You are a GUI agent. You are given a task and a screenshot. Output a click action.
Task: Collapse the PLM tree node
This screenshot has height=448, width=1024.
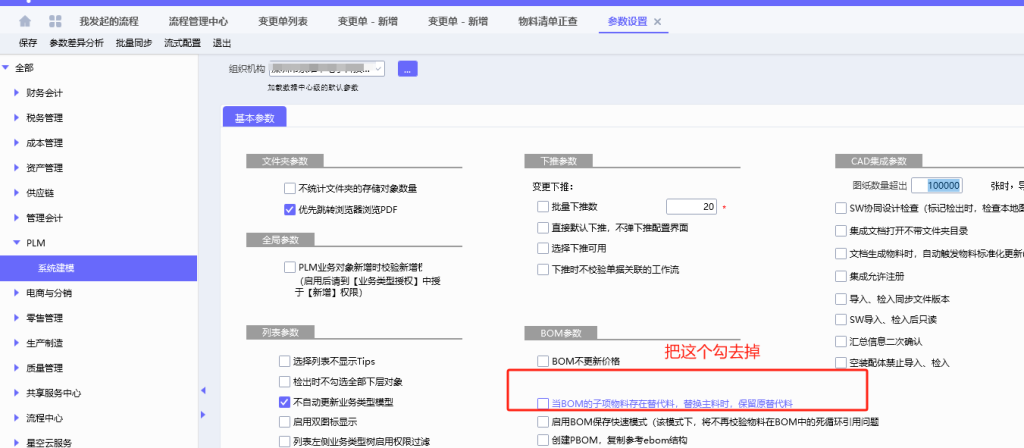17,242
